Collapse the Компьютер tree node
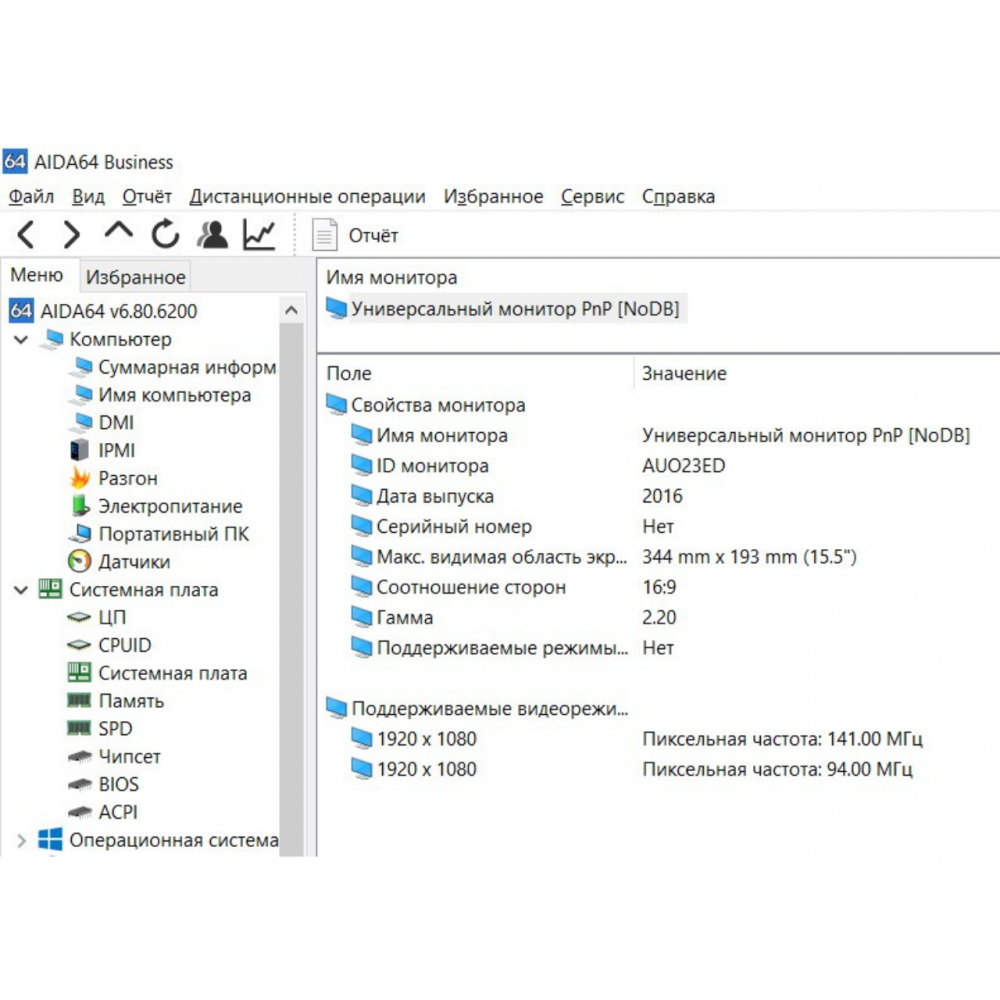 tap(21, 339)
